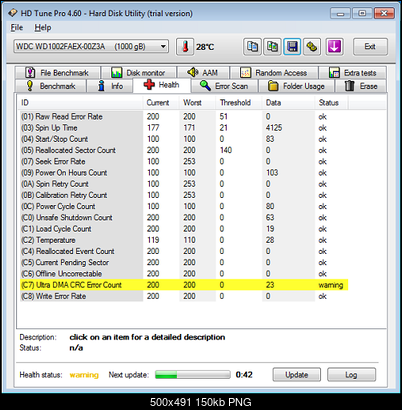Open the Help menu

[x=43, y=27]
